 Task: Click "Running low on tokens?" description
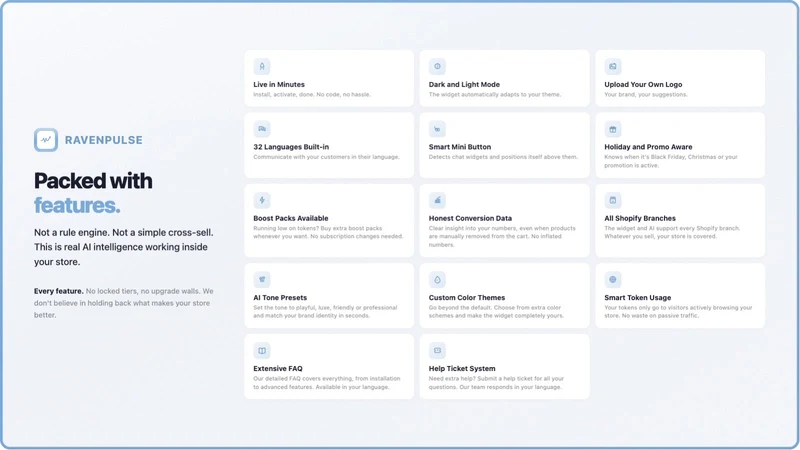pos(328,232)
